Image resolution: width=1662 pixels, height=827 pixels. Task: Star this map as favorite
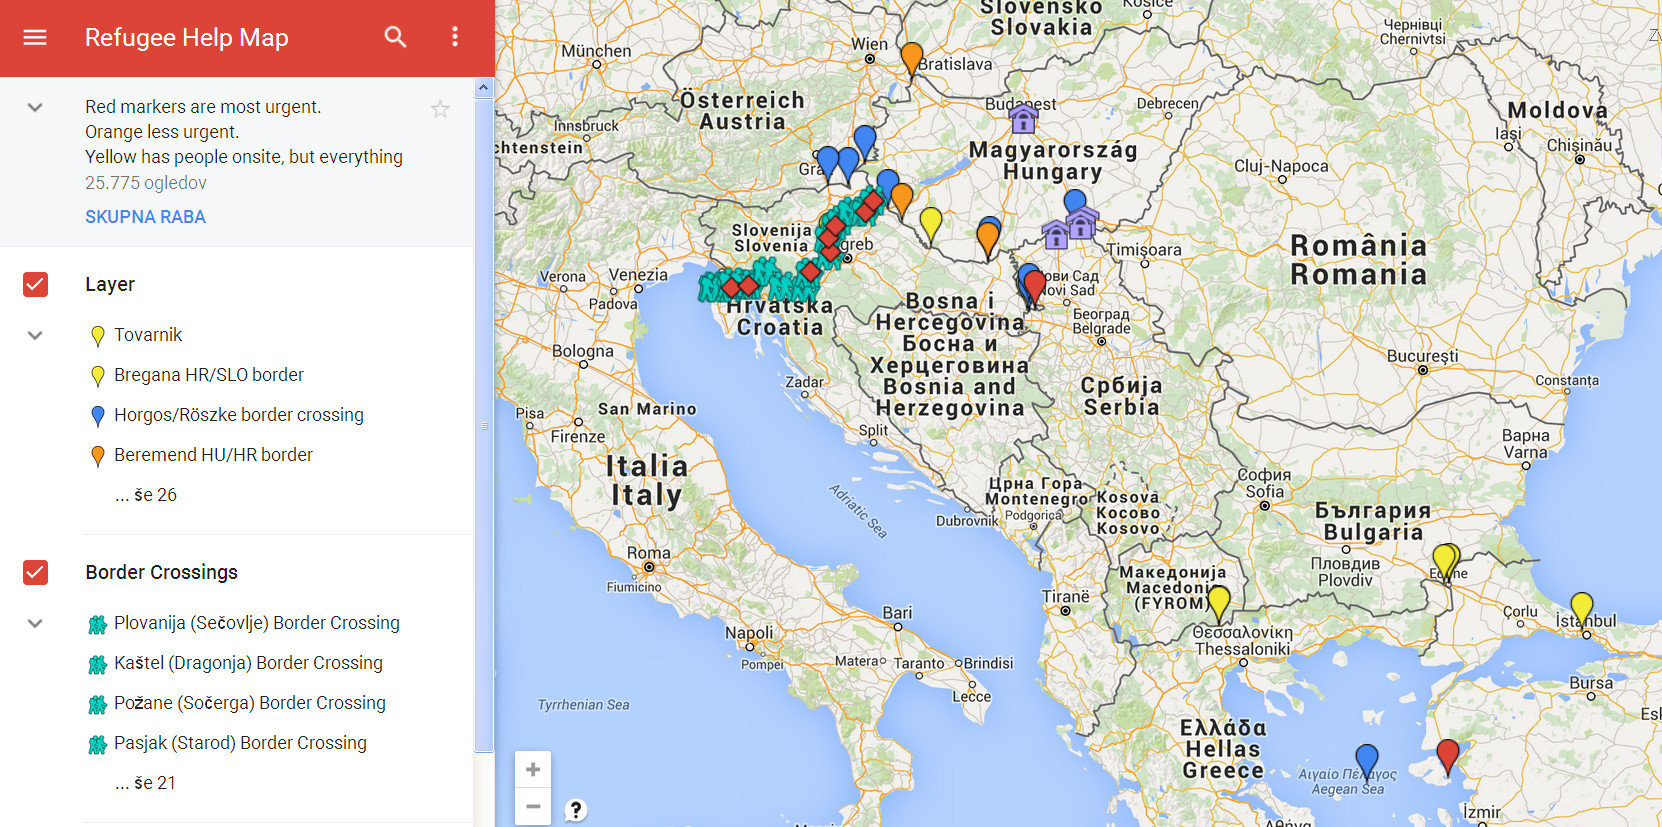[x=440, y=109]
